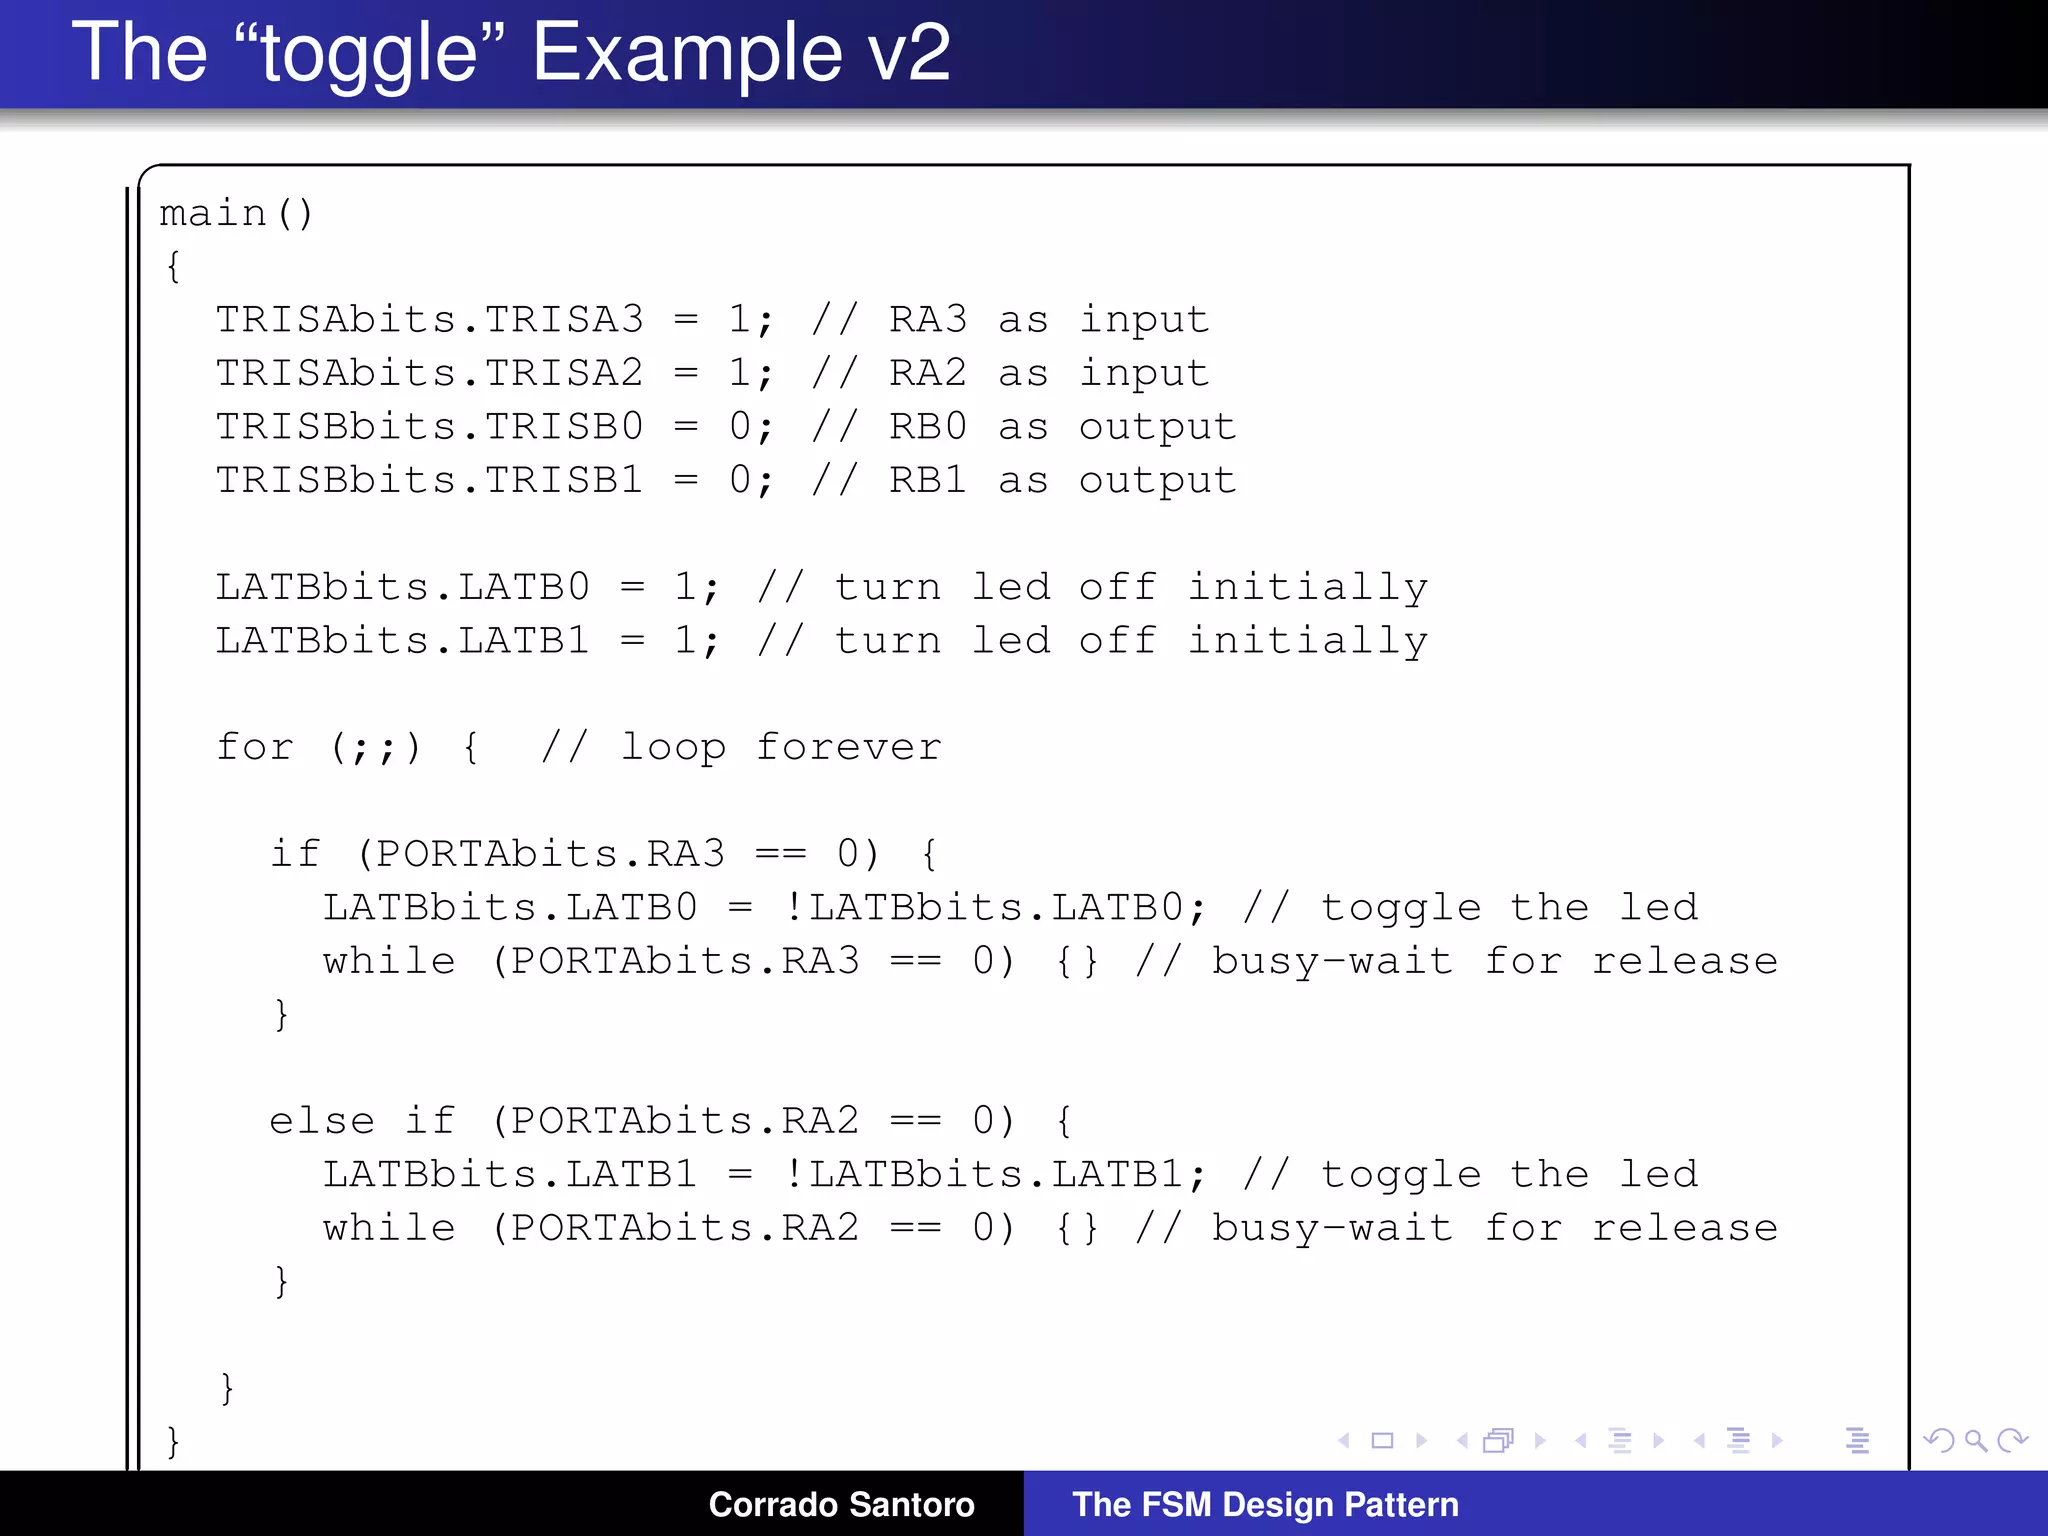
Task: Click the author name Corrado Santoro in footer
Action: click(841, 1504)
